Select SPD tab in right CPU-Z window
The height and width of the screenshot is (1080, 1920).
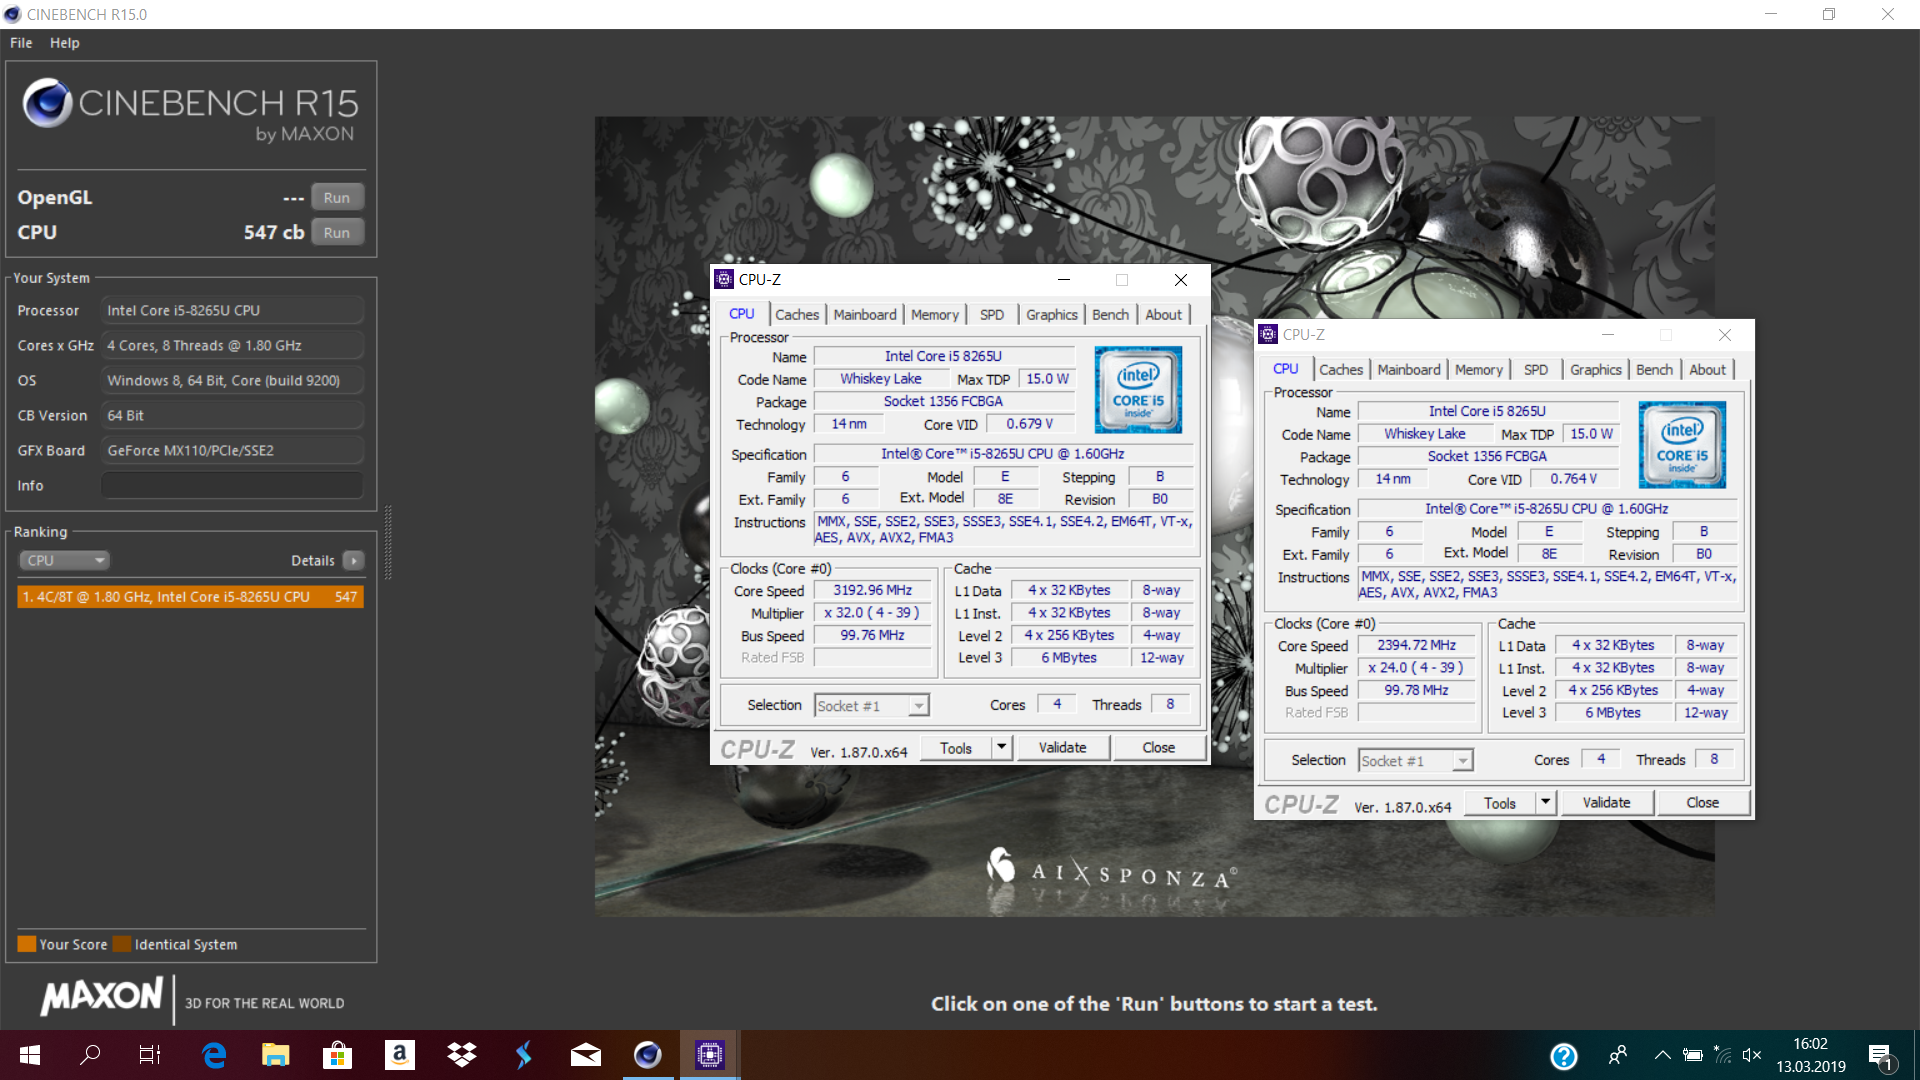(1535, 369)
